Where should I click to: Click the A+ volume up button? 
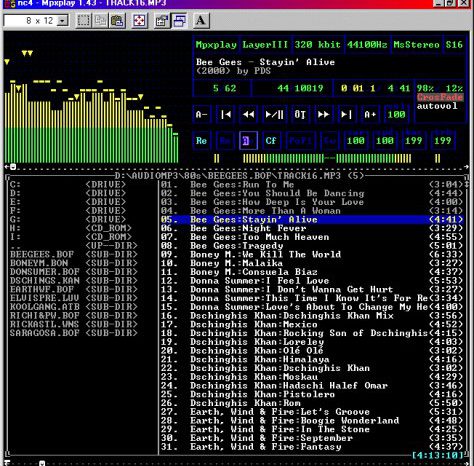pyautogui.click(x=370, y=115)
